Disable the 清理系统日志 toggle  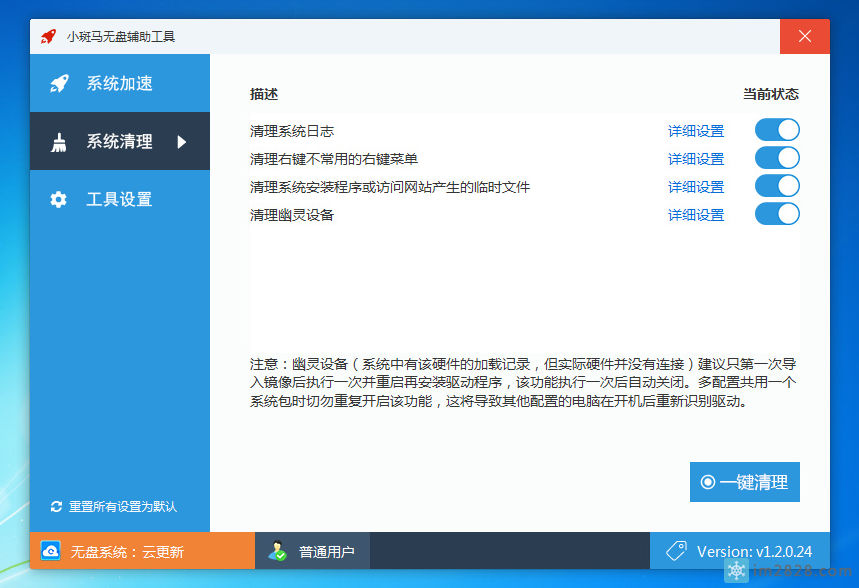(776, 129)
